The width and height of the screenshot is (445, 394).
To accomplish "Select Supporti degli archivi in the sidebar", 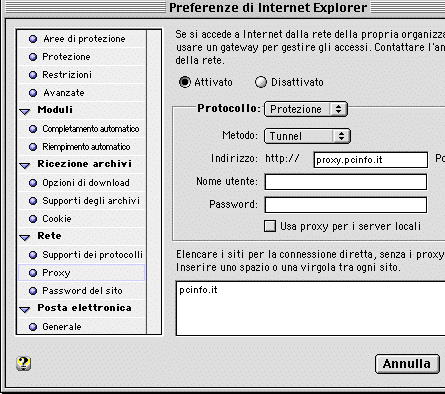I will (x=82, y=201).
